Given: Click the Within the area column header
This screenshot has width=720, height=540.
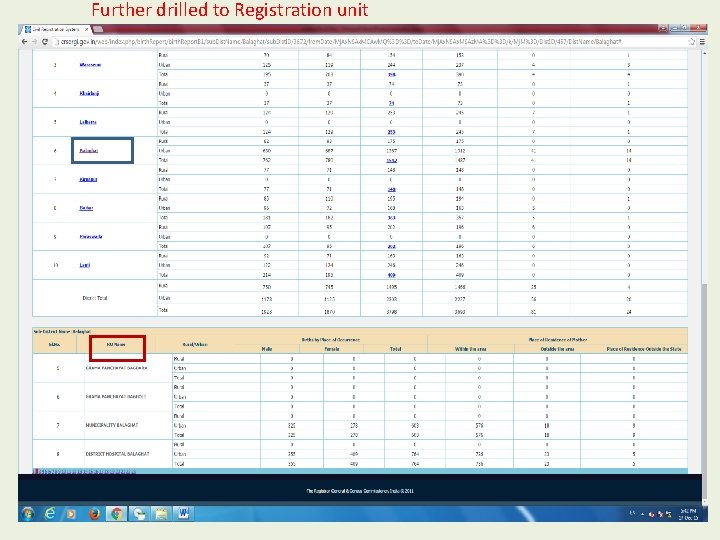Looking at the screenshot, I should point(471,349).
